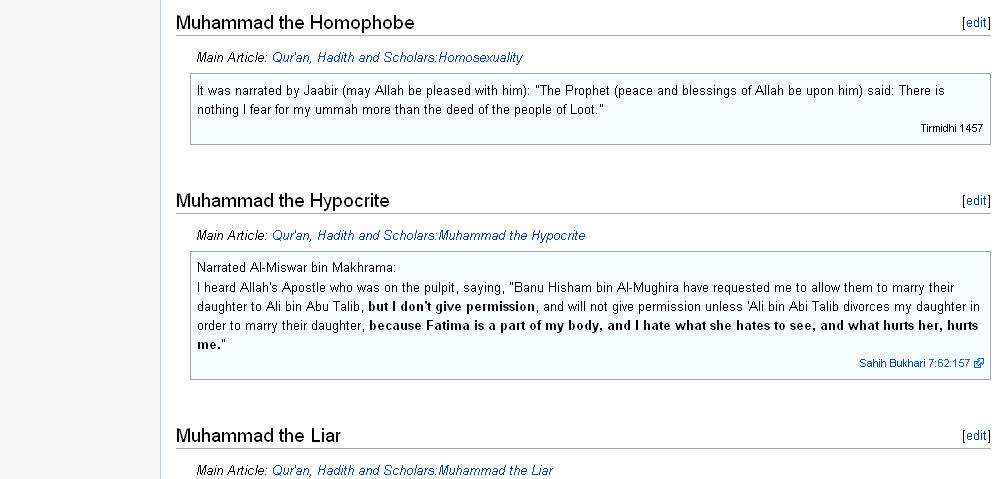
Task: Click the empty grey left sidebar area
Action: (80, 240)
